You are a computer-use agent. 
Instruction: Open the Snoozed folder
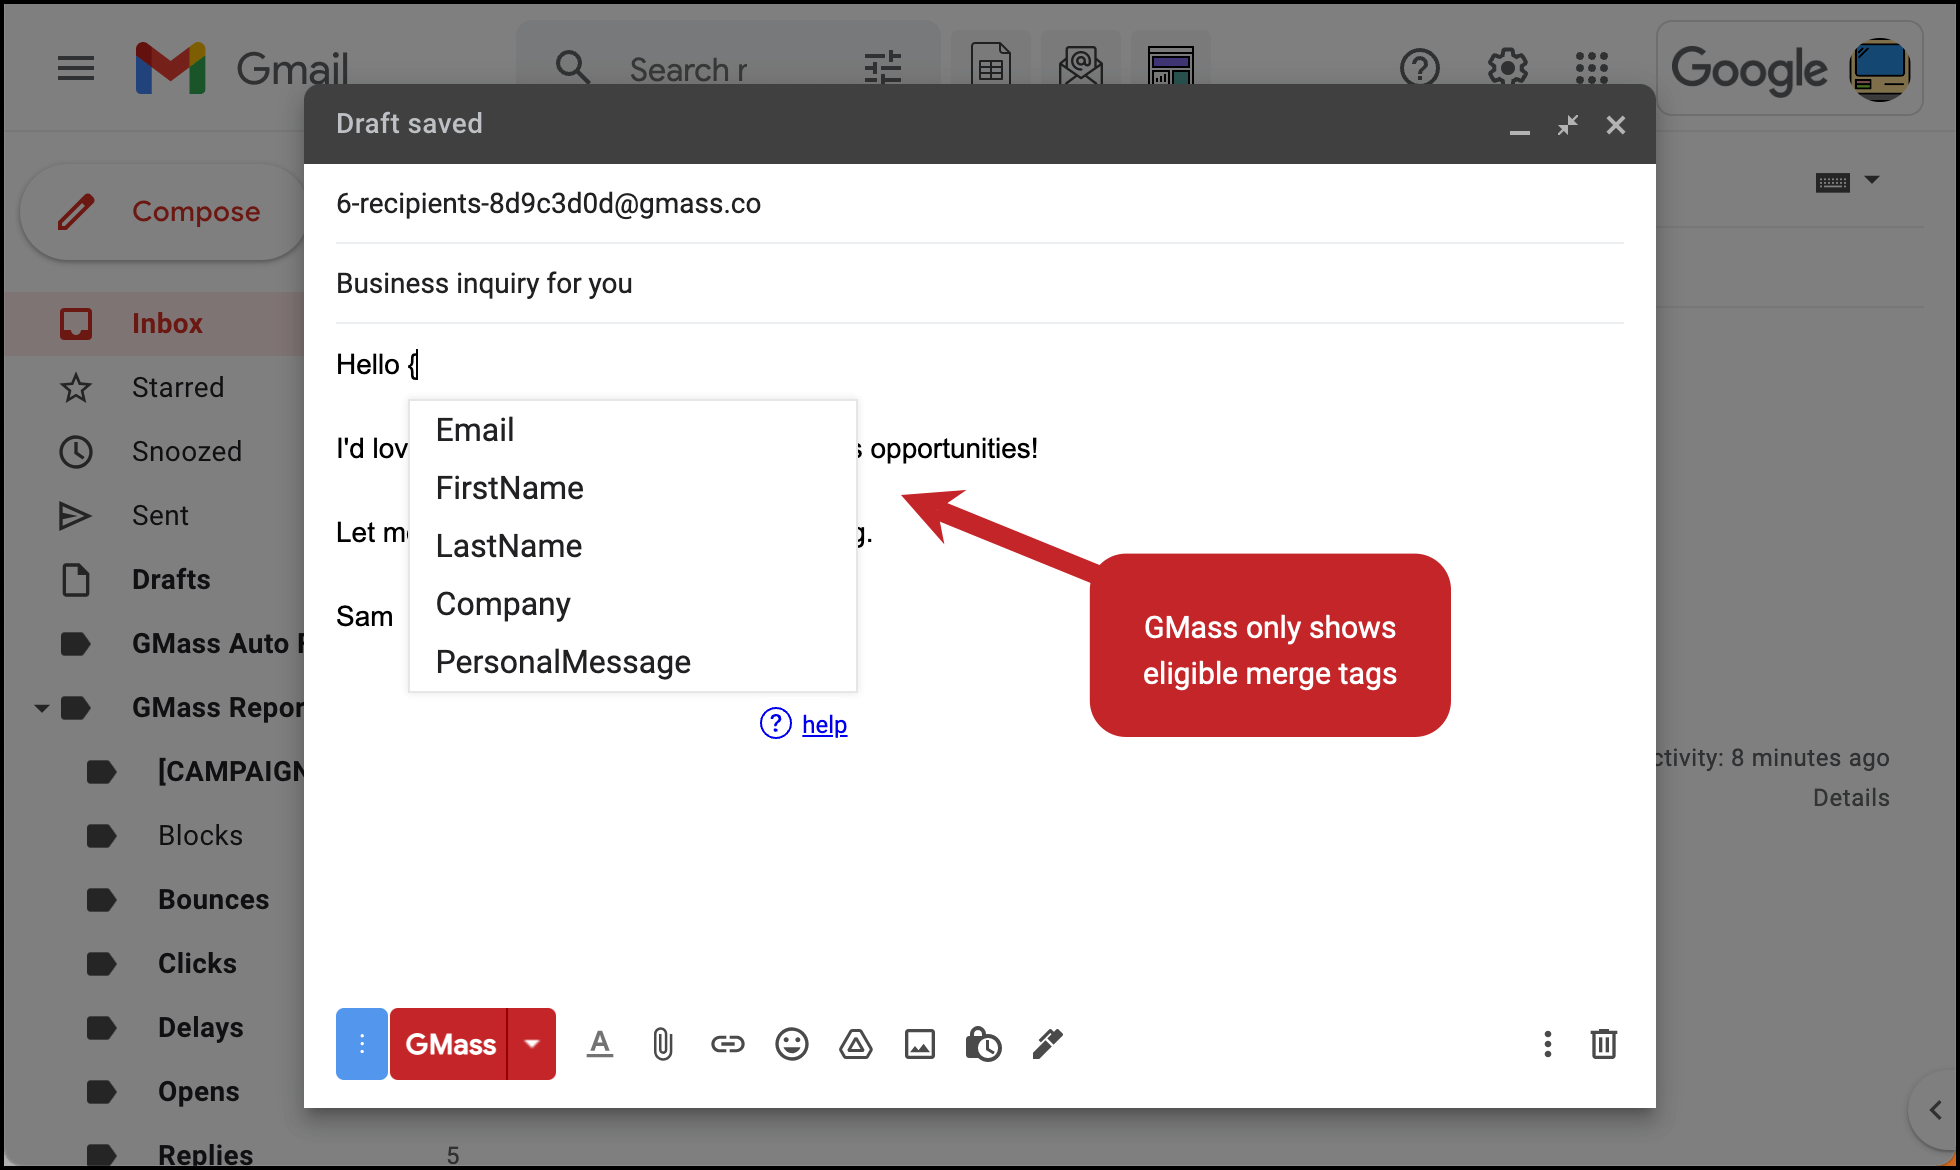[x=155, y=452]
